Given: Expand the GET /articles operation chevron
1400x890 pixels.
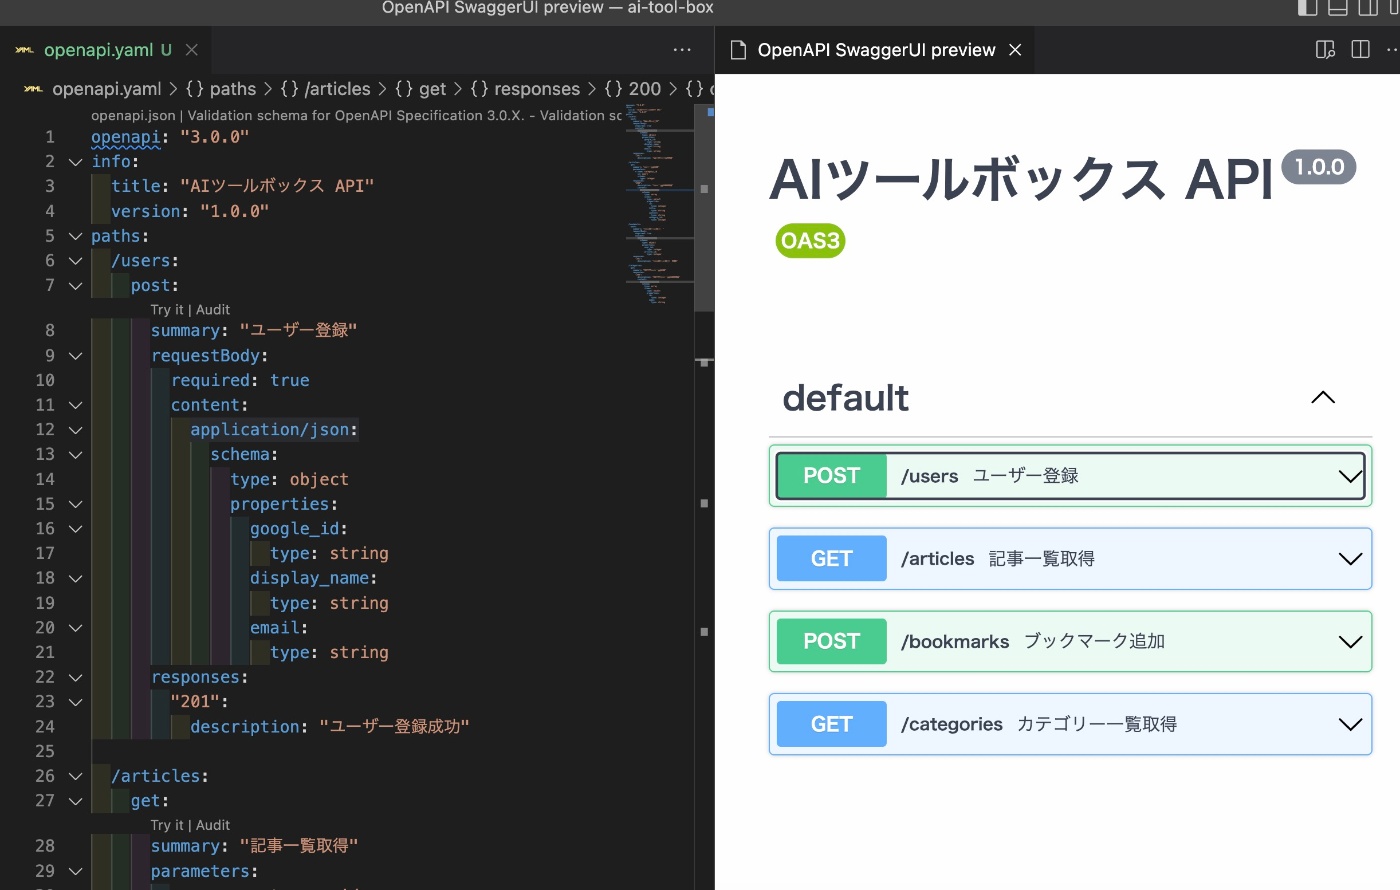Looking at the screenshot, I should tap(1350, 559).
